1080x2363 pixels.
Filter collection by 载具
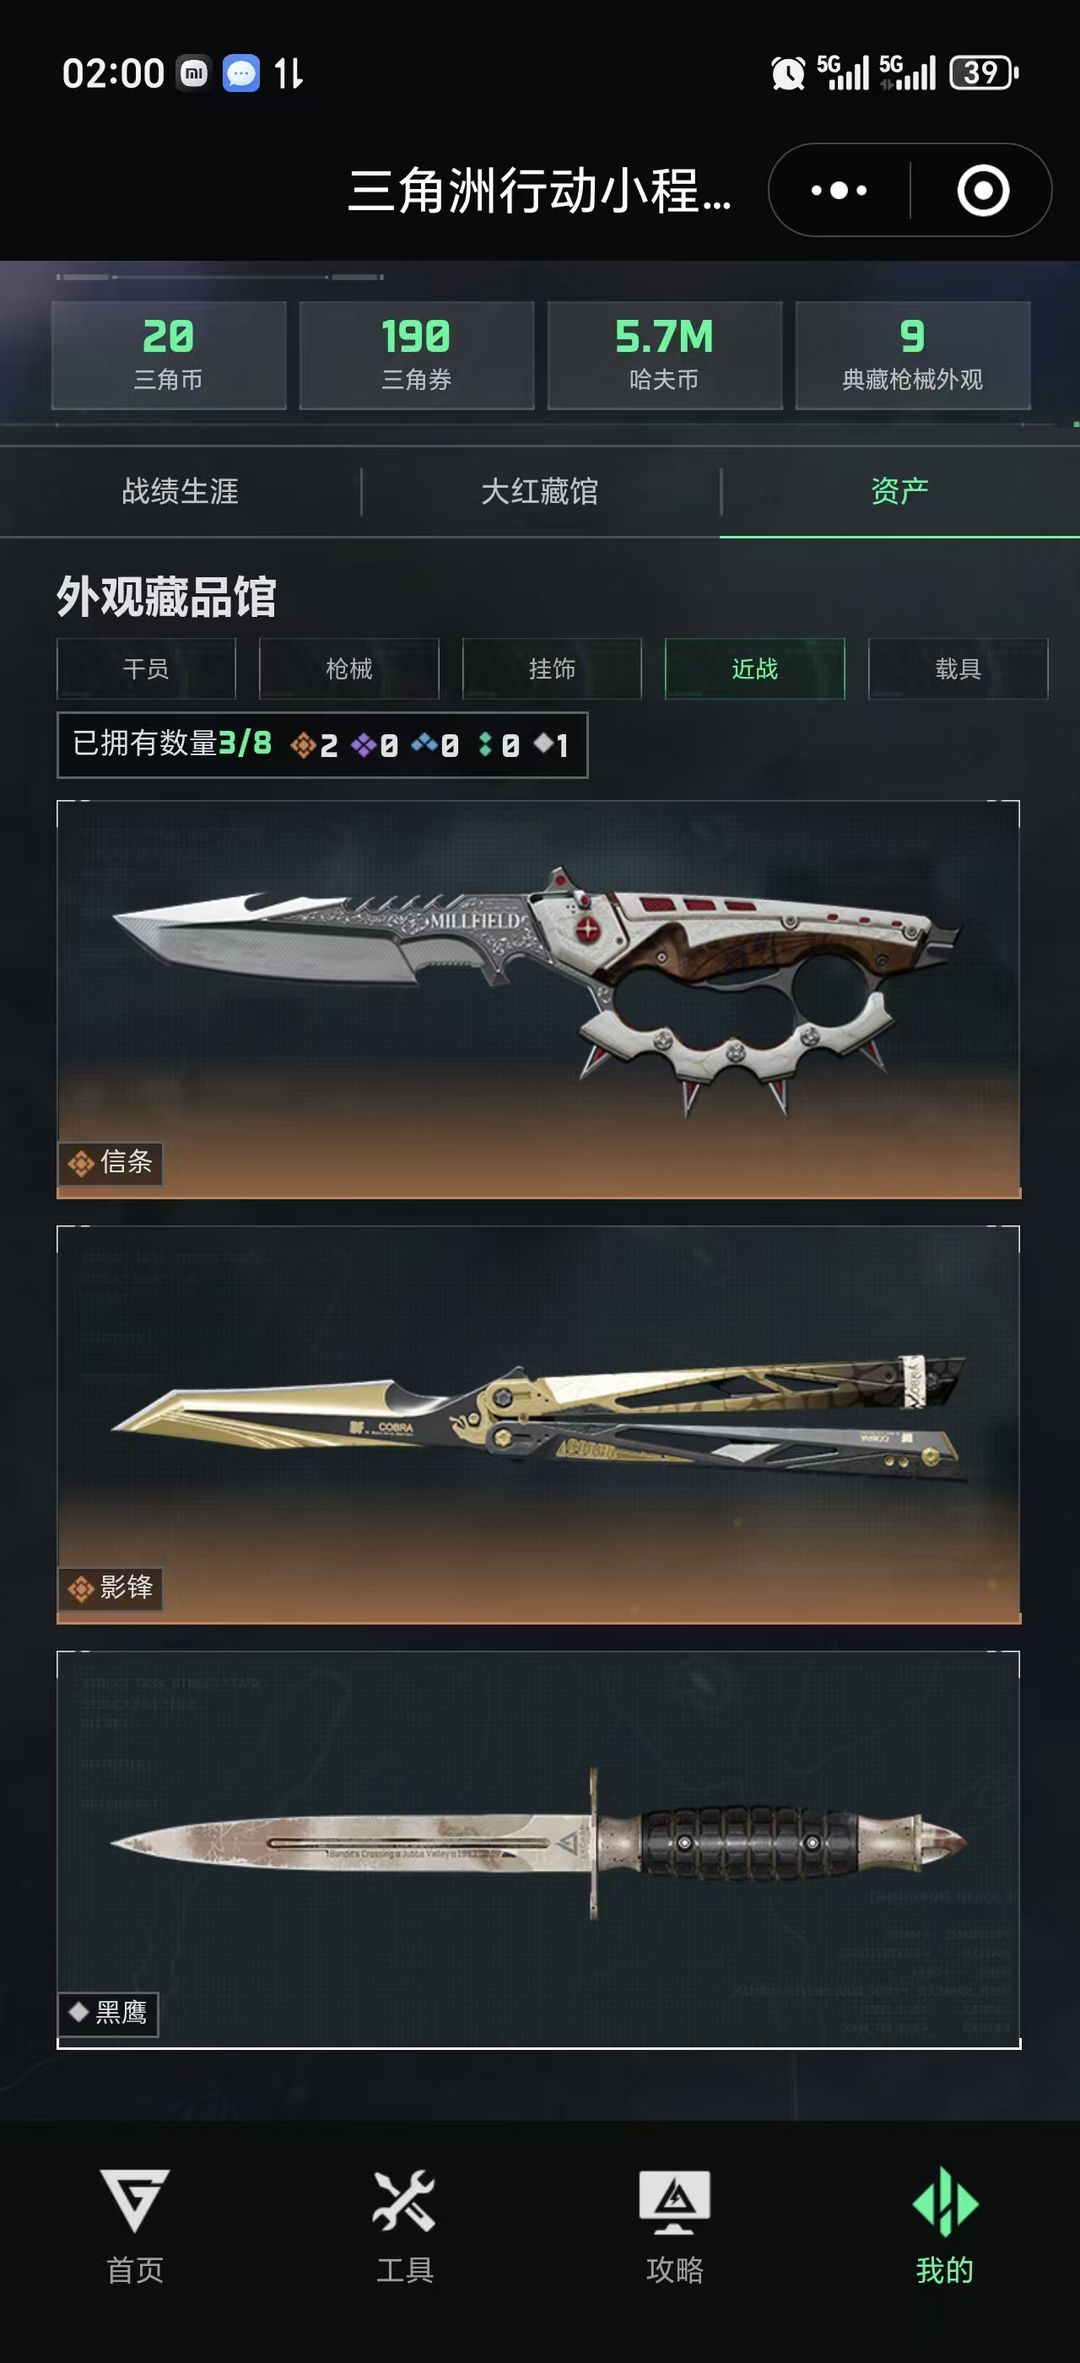958,668
